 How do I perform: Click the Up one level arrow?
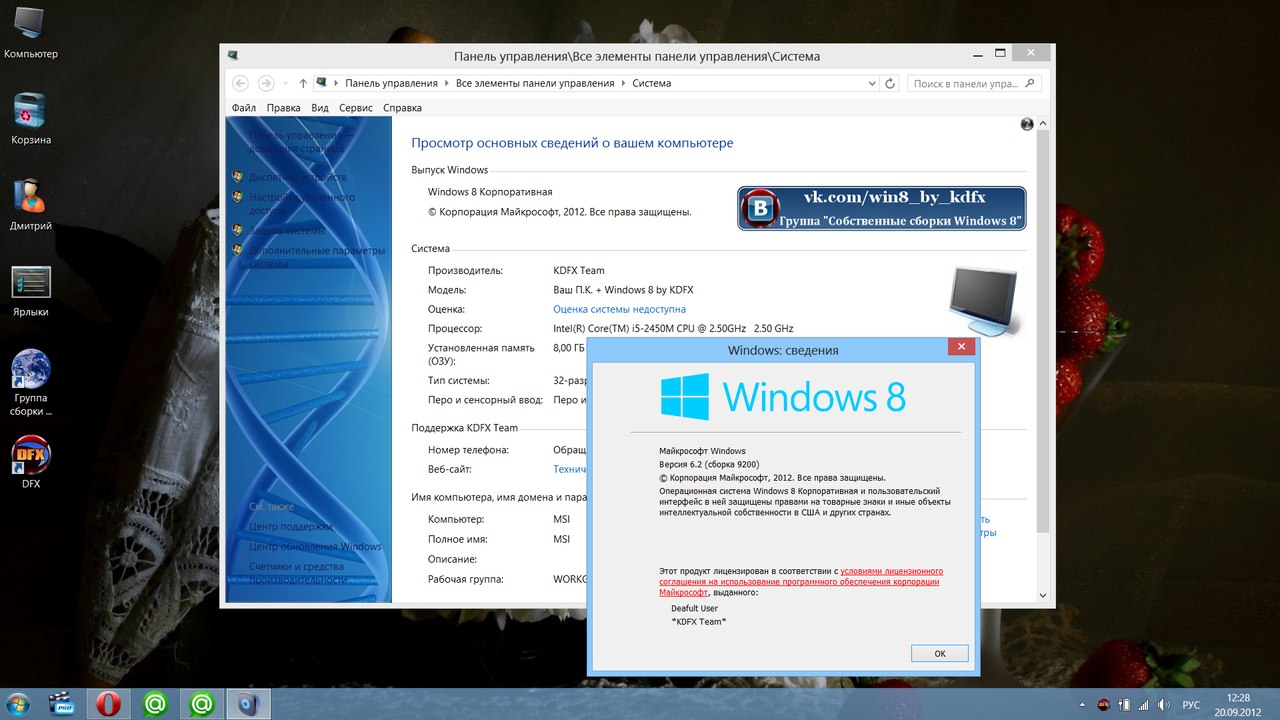(303, 84)
